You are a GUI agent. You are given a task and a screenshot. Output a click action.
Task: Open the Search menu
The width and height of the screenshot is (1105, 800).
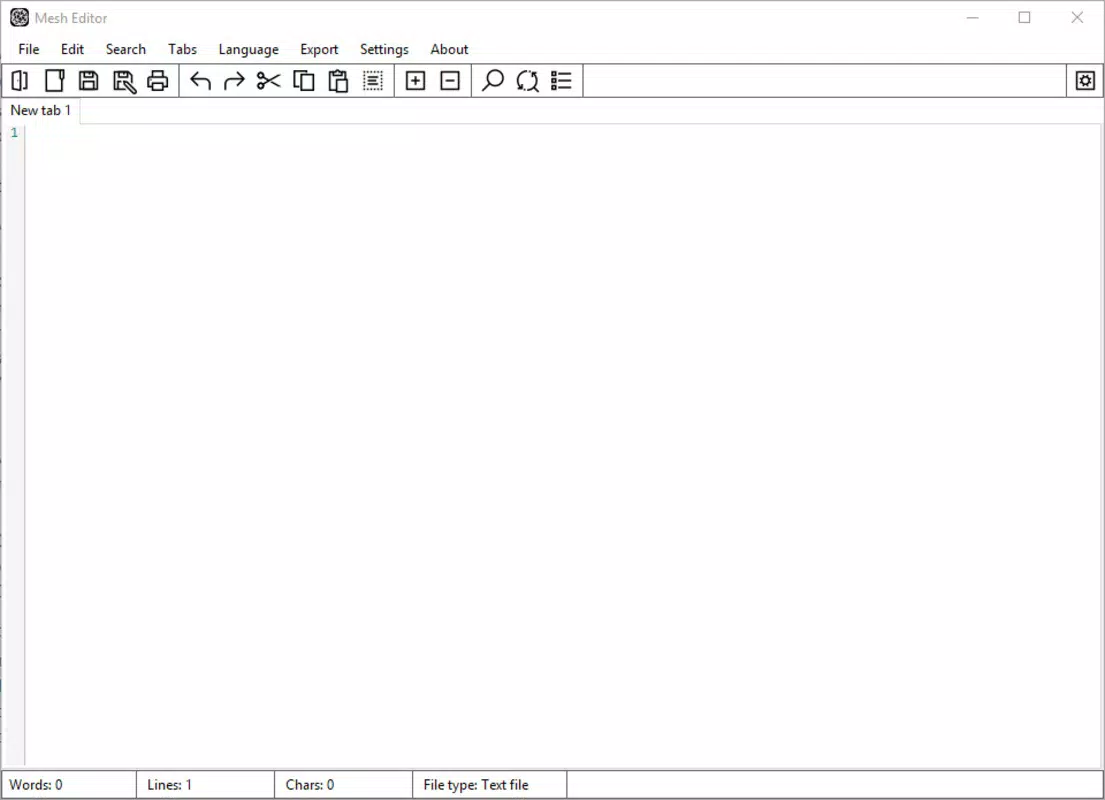tap(125, 49)
